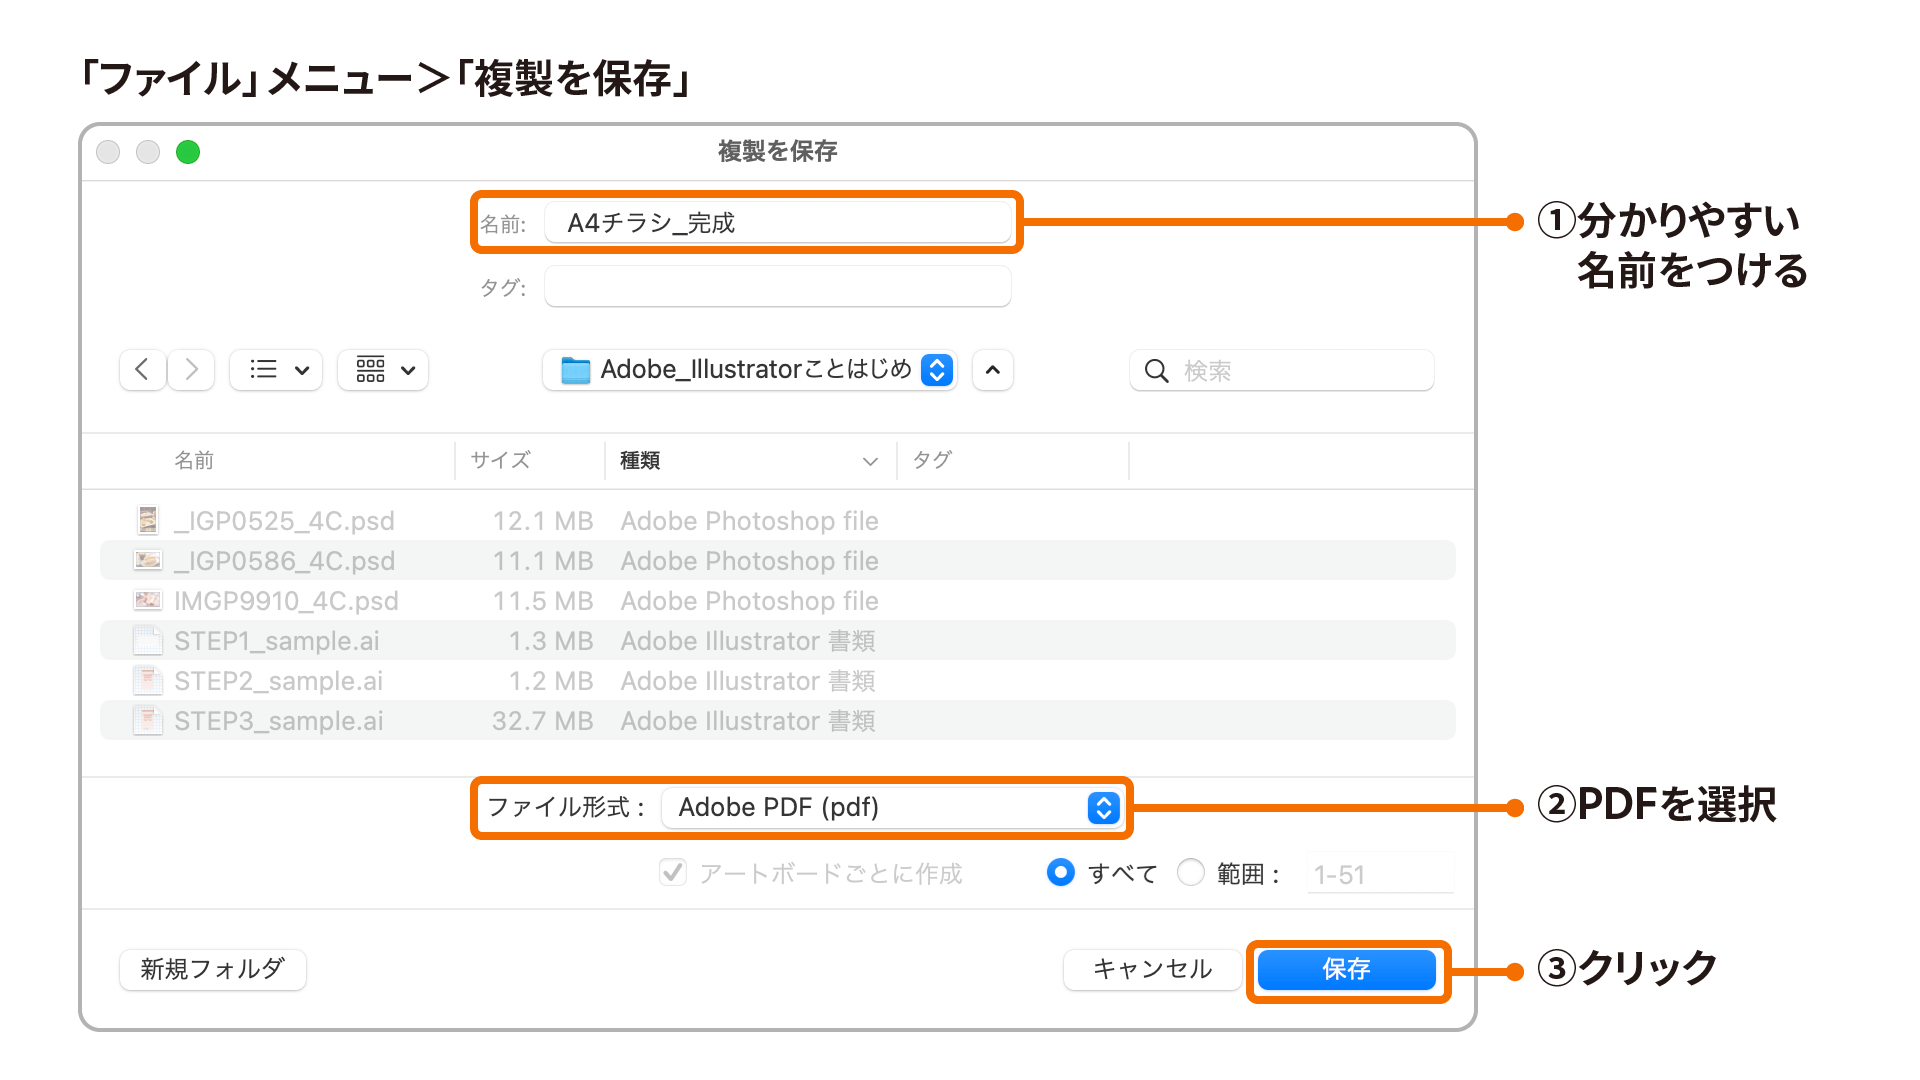The image size is (1920, 1080).
Task: Click the green zoom window button
Action: 188,152
